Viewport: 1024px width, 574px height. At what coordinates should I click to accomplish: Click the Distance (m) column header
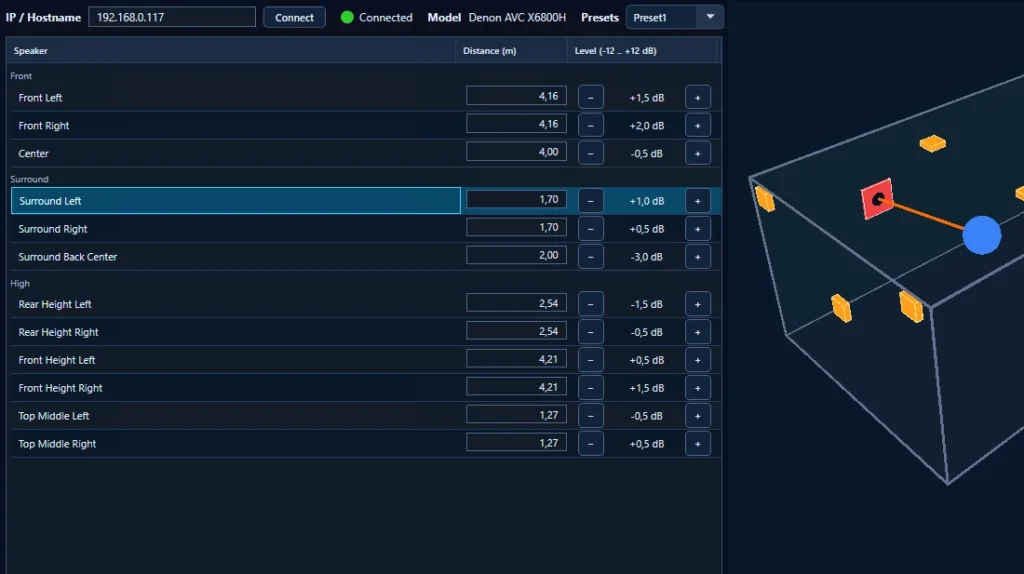point(511,50)
